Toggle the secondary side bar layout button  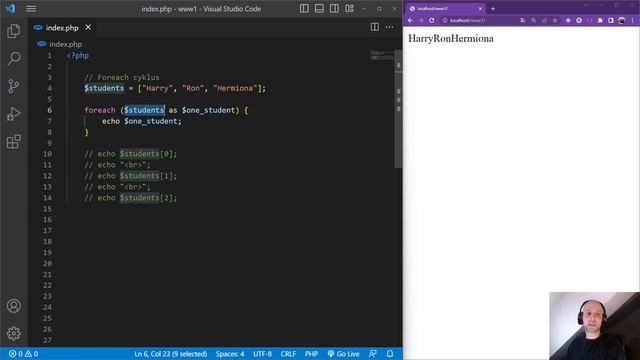pos(334,9)
